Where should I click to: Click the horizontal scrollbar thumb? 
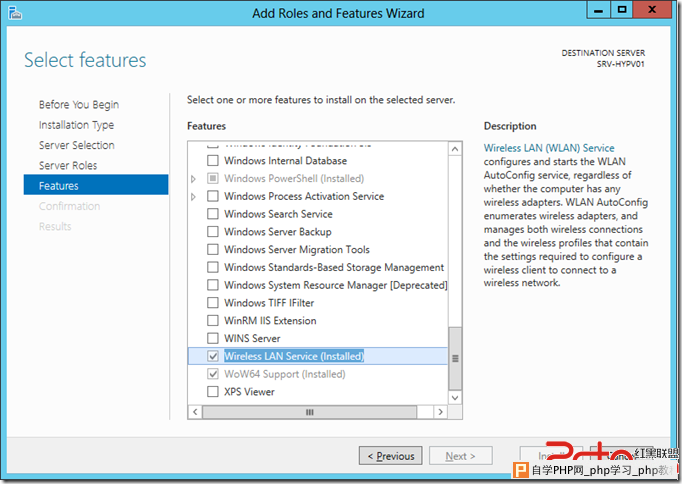[x=310, y=412]
